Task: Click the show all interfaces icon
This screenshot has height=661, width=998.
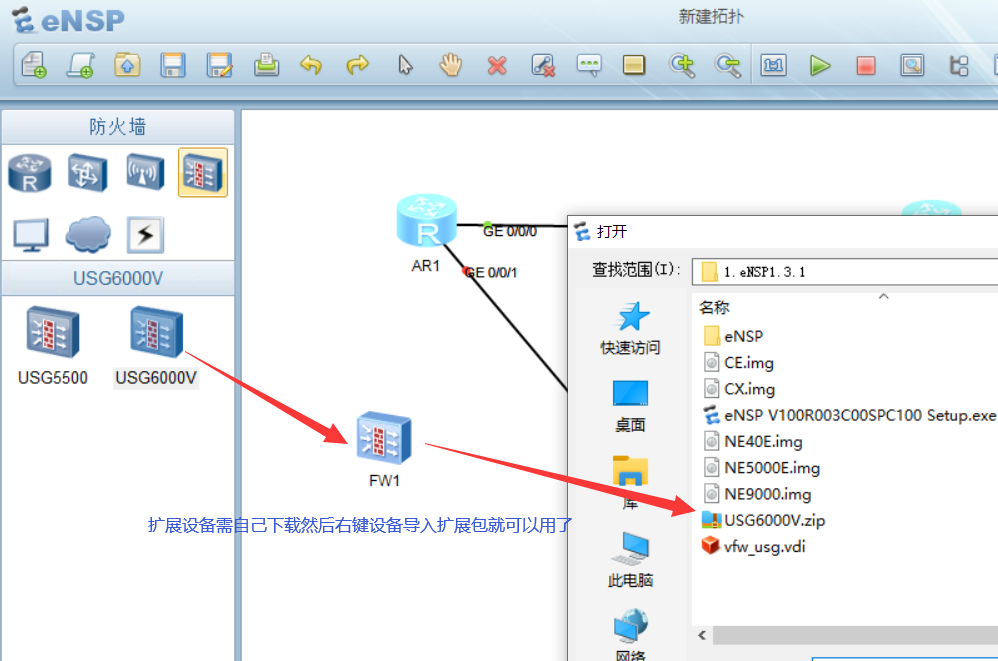Action: pos(959,65)
